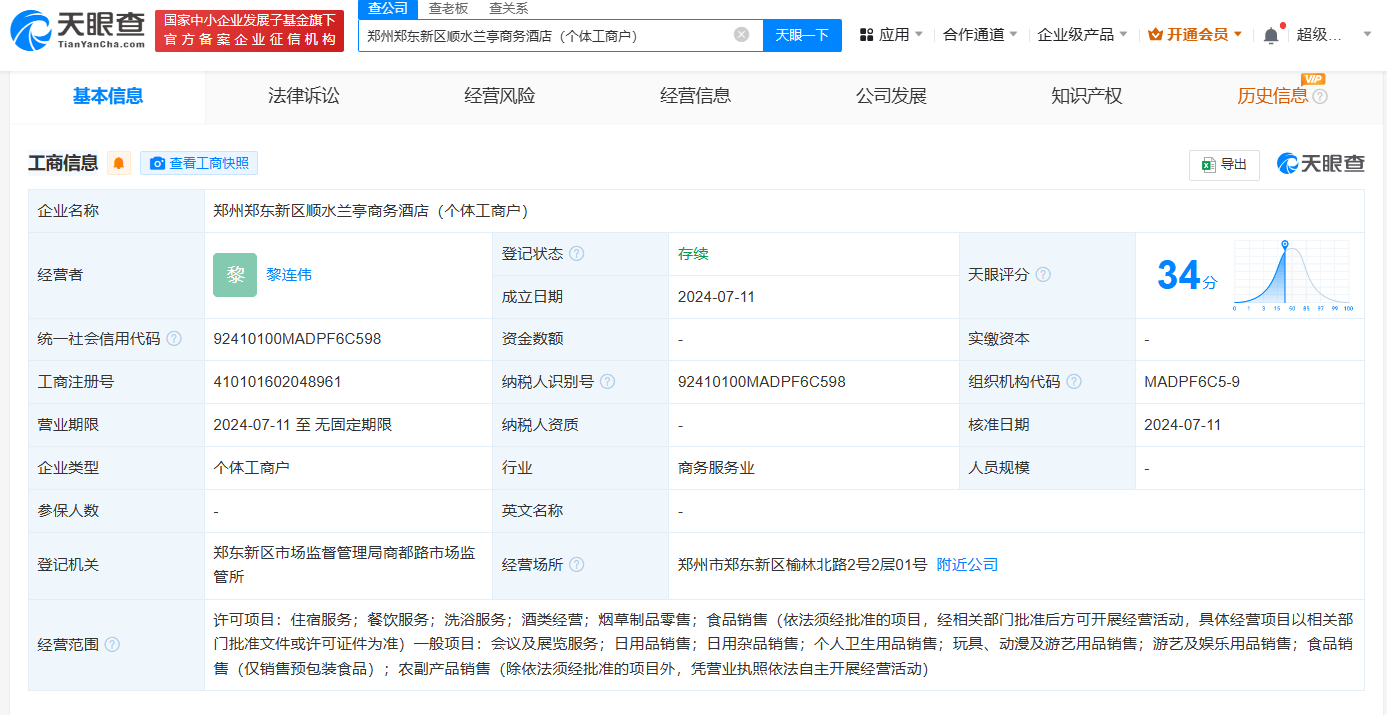Image resolution: width=1387 pixels, height=715 pixels.
Task: Click the orange alert bell beside 工商信息
Action: (119, 163)
